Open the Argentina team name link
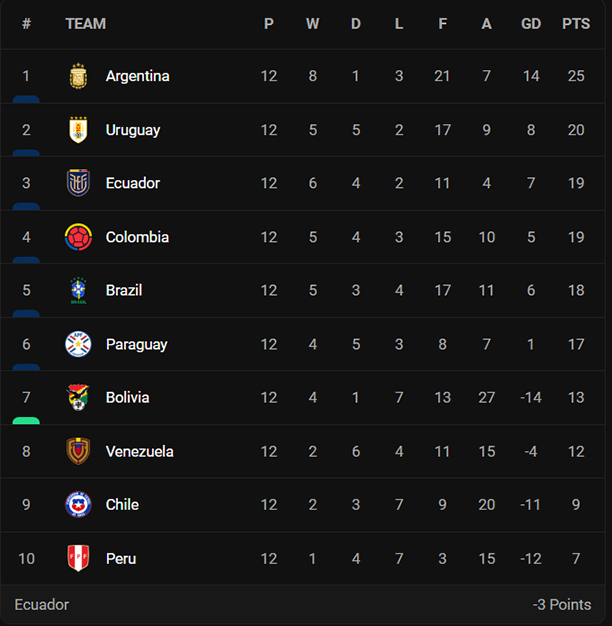 137,76
